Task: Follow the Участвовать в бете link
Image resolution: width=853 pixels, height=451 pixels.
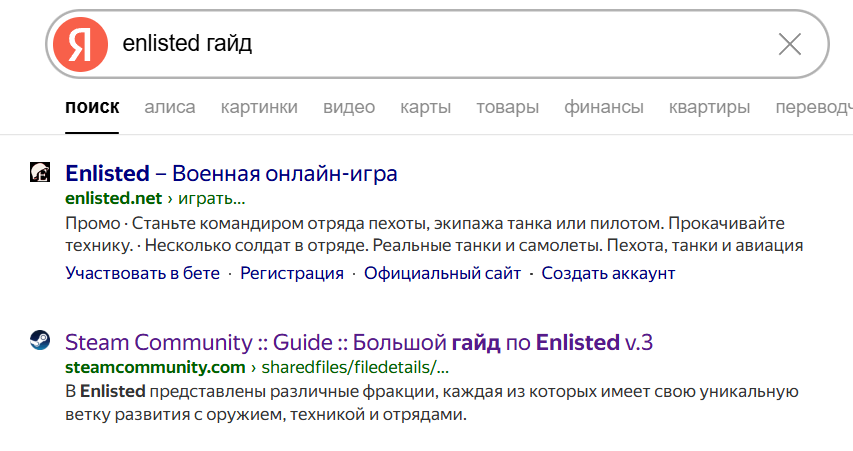Action: 142,273
